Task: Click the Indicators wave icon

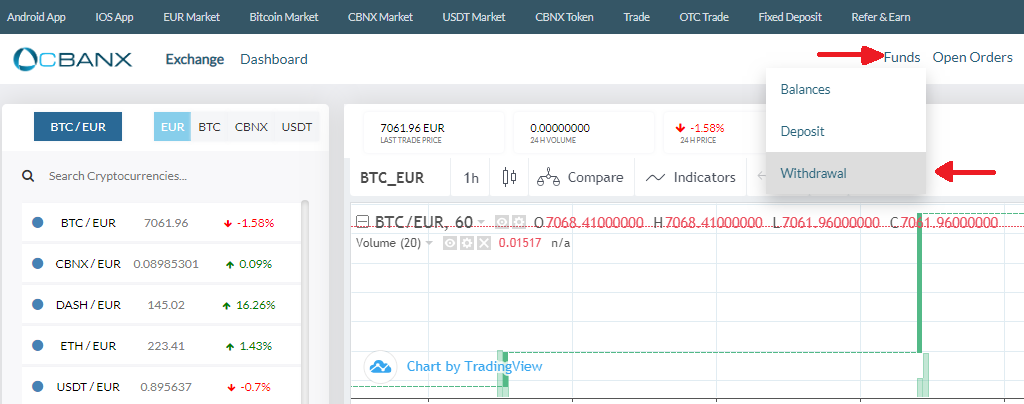Action: pos(656,178)
